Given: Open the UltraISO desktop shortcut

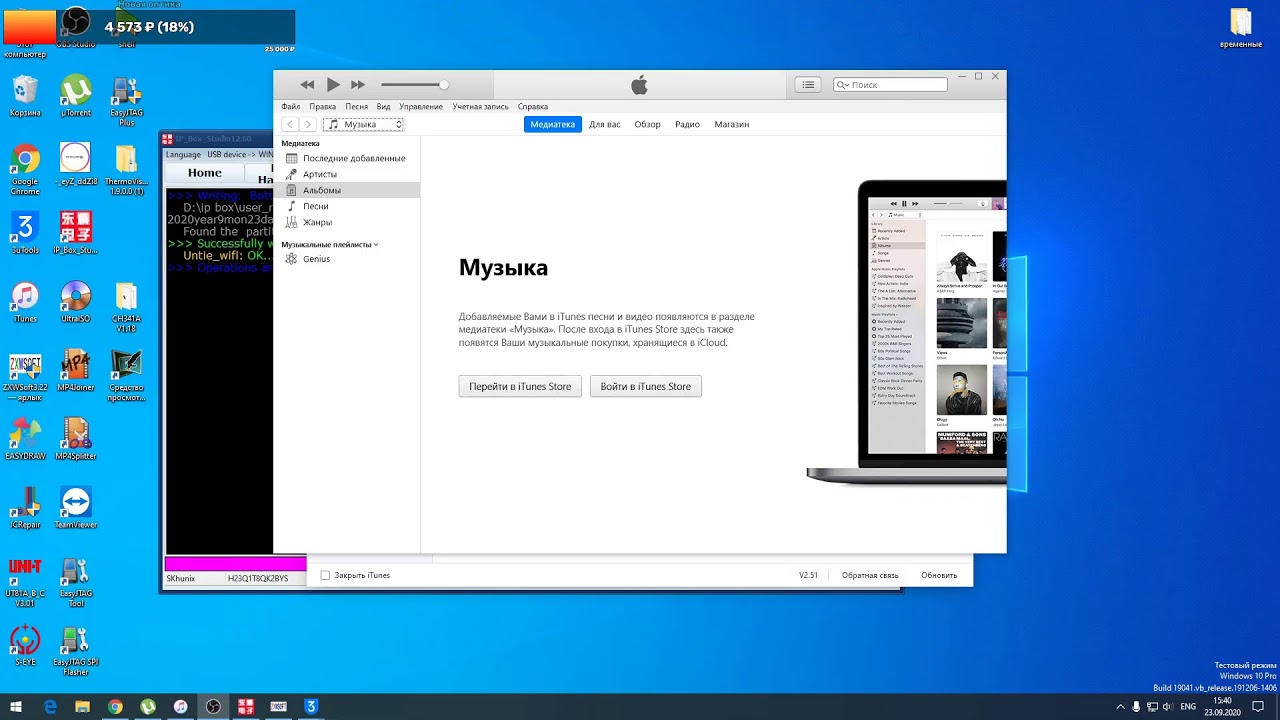Looking at the screenshot, I should pos(76,302).
